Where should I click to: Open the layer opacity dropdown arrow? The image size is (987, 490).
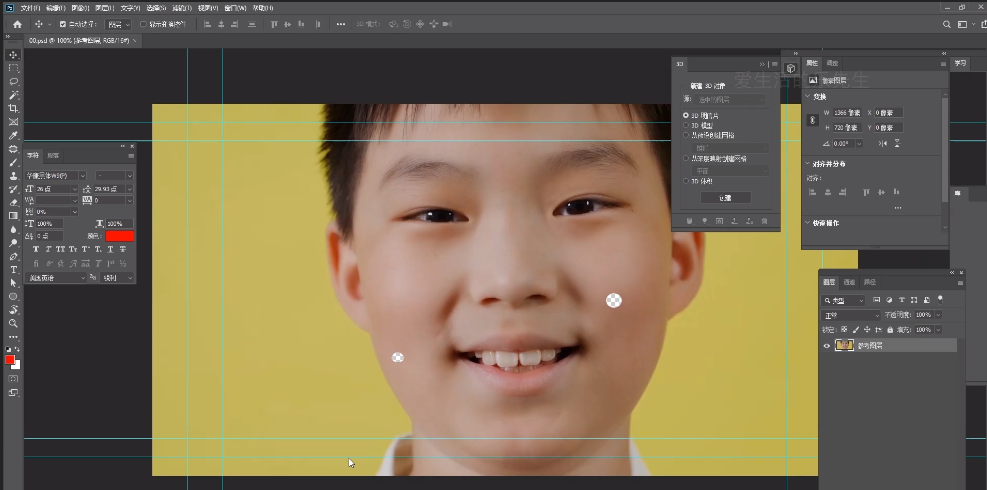[936, 315]
